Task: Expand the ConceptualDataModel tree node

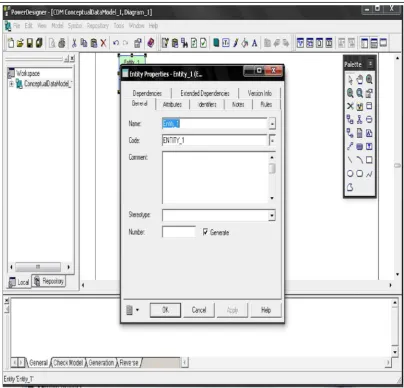Action: click(11, 84)
